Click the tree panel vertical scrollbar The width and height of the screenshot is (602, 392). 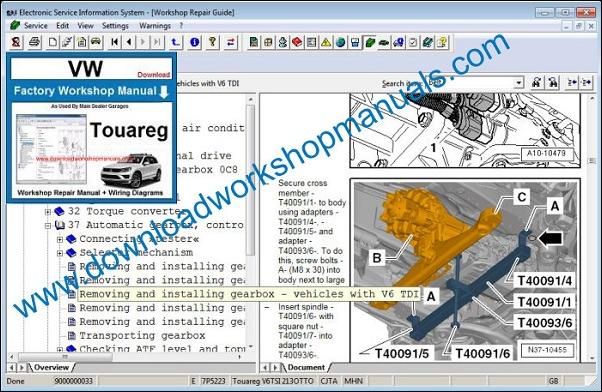pos(250,180)
